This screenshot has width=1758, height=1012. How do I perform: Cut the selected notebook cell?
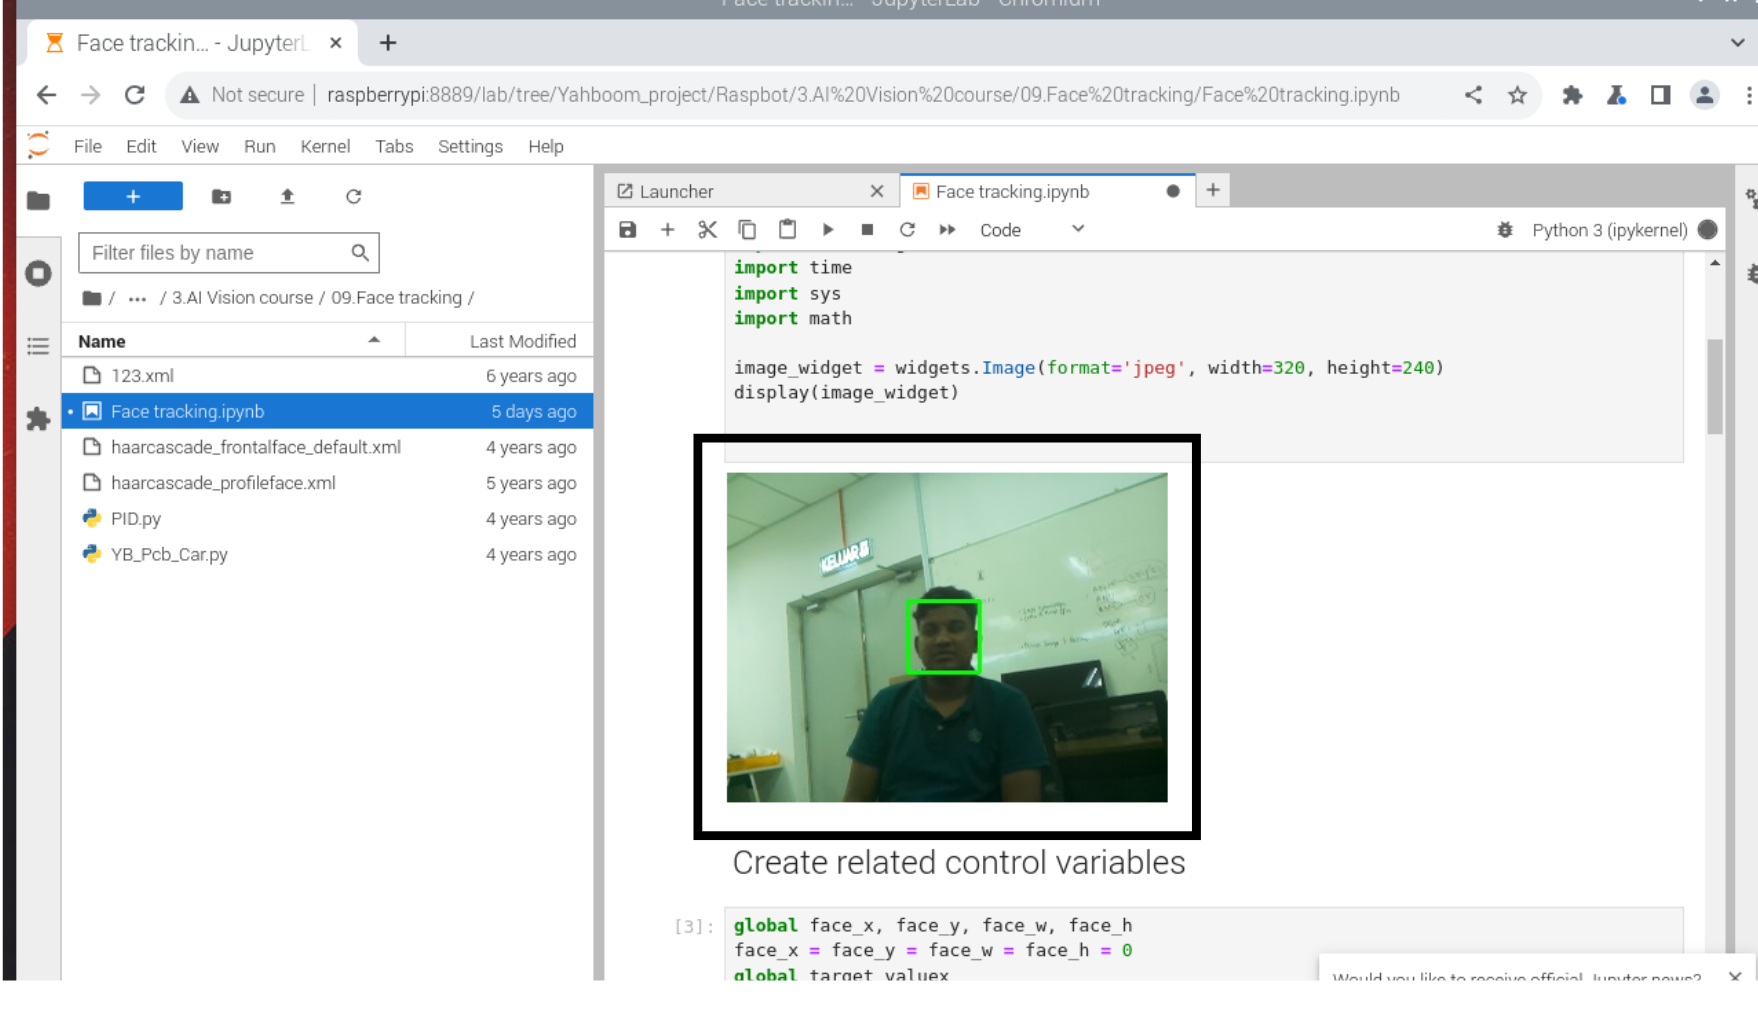coord(707,229)
